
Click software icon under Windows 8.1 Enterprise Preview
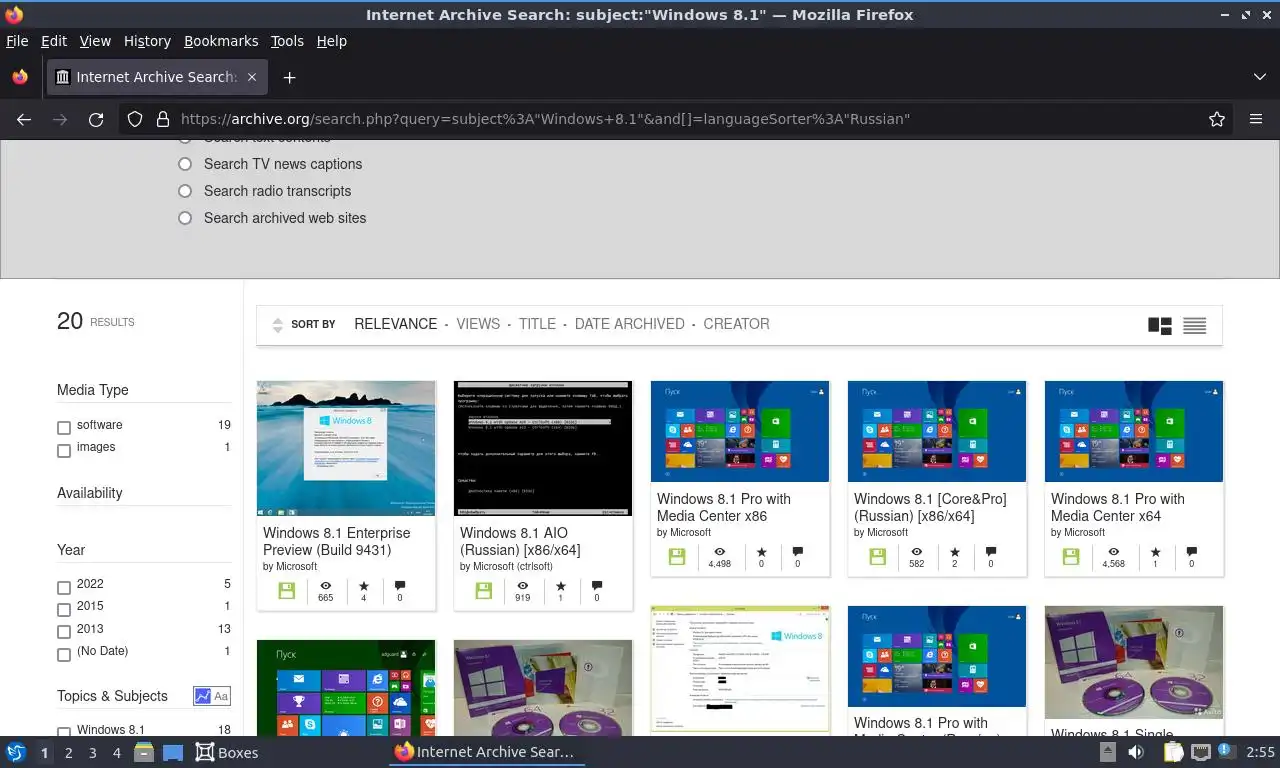point(287,591)
